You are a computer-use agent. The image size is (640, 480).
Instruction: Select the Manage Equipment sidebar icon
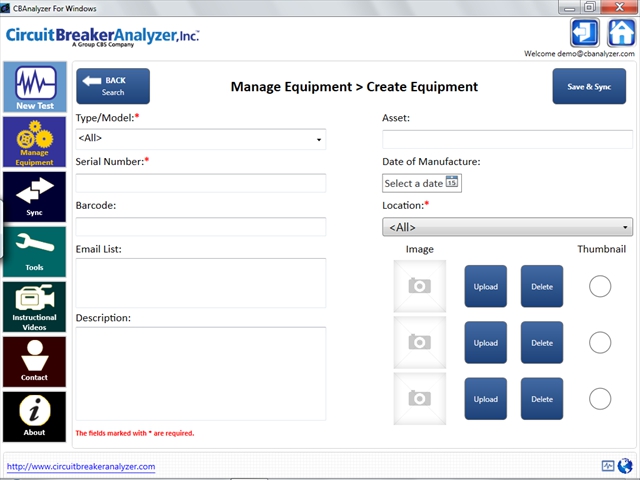(35, 142)
